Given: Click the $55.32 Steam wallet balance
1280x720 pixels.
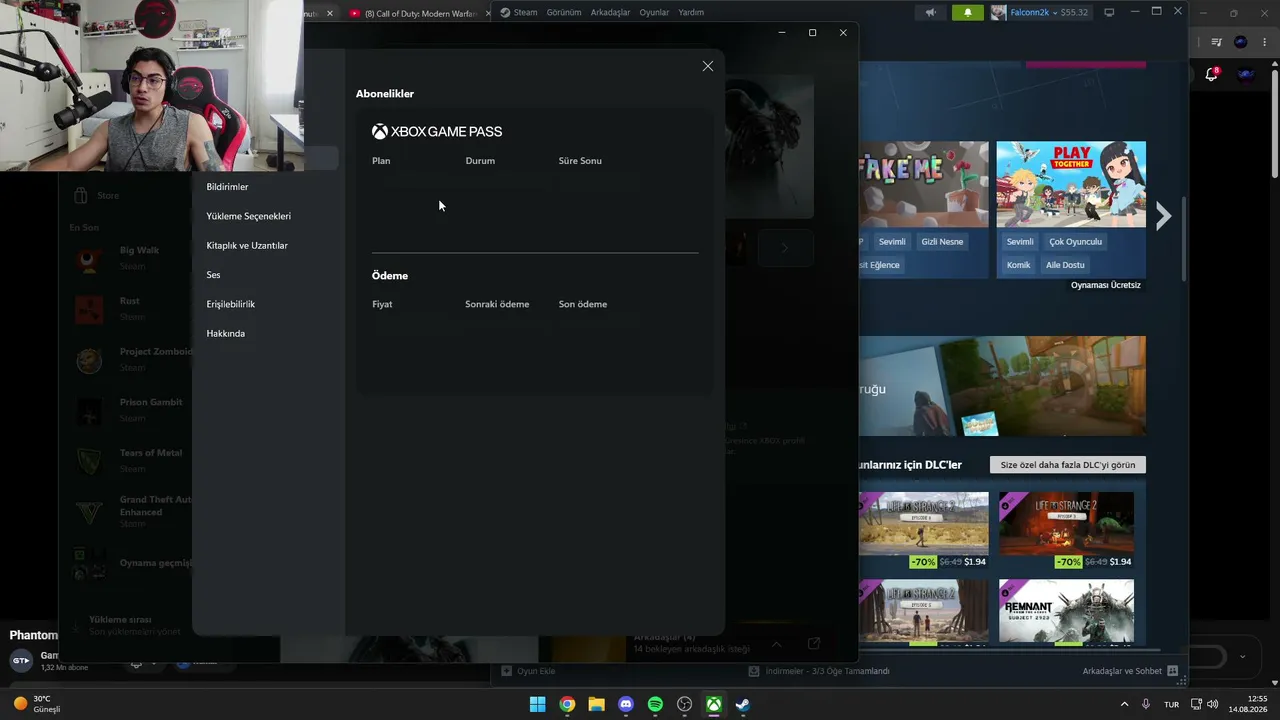Looking at the screenshot, I should 1075,13.
